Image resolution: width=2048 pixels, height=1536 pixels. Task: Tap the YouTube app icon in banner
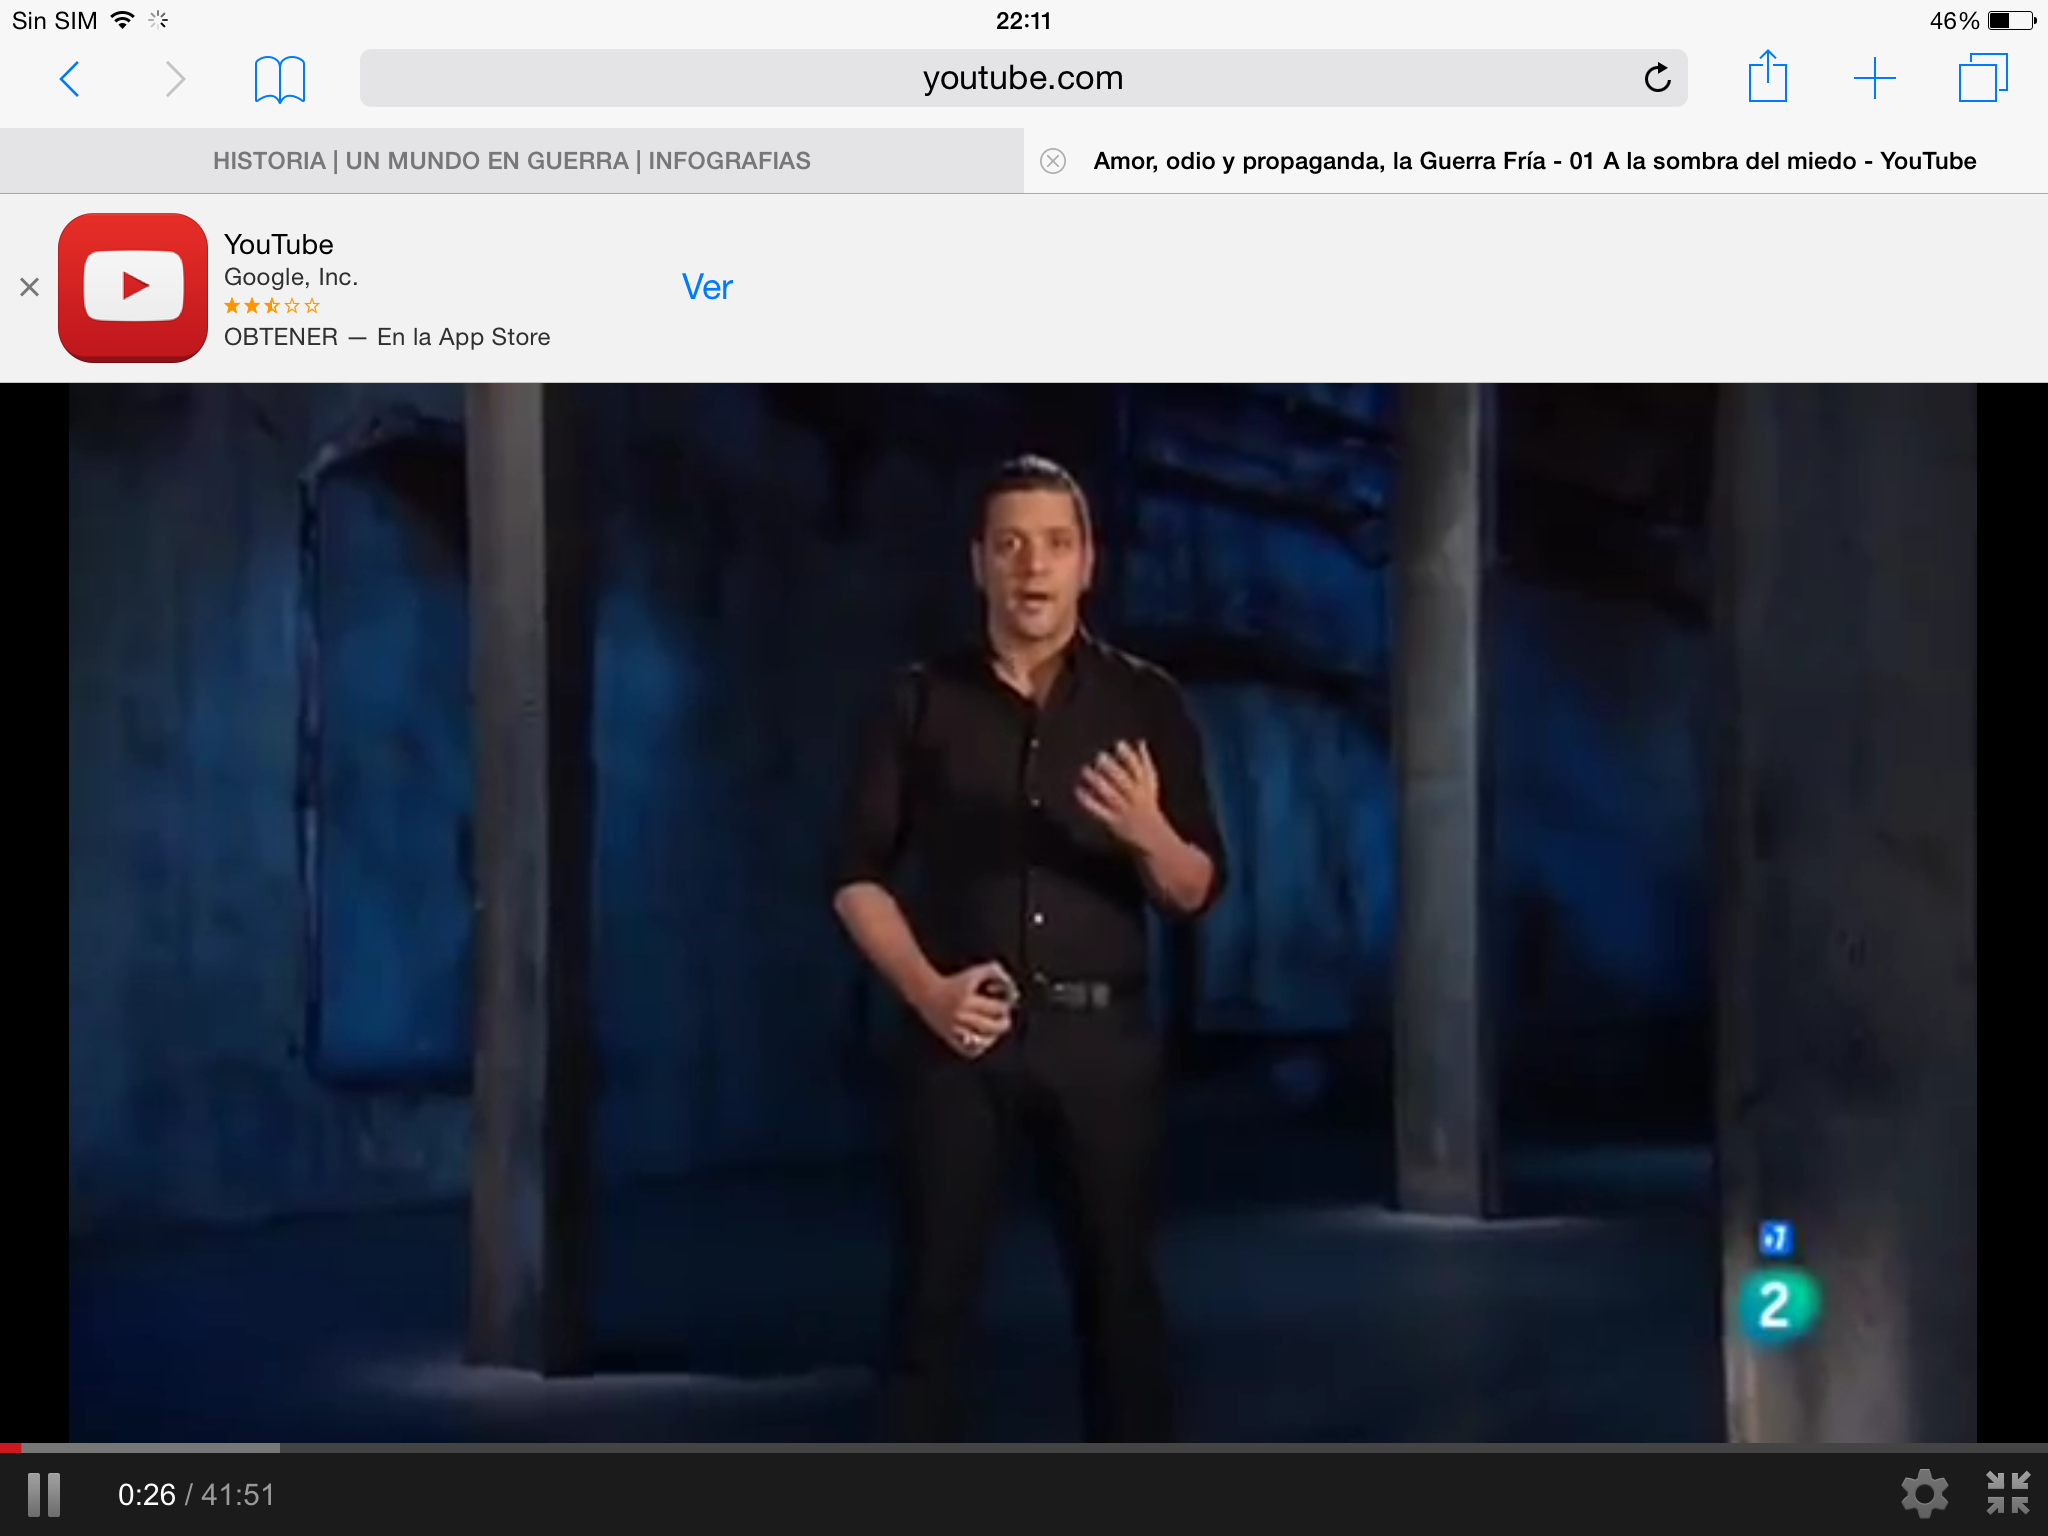133,288
